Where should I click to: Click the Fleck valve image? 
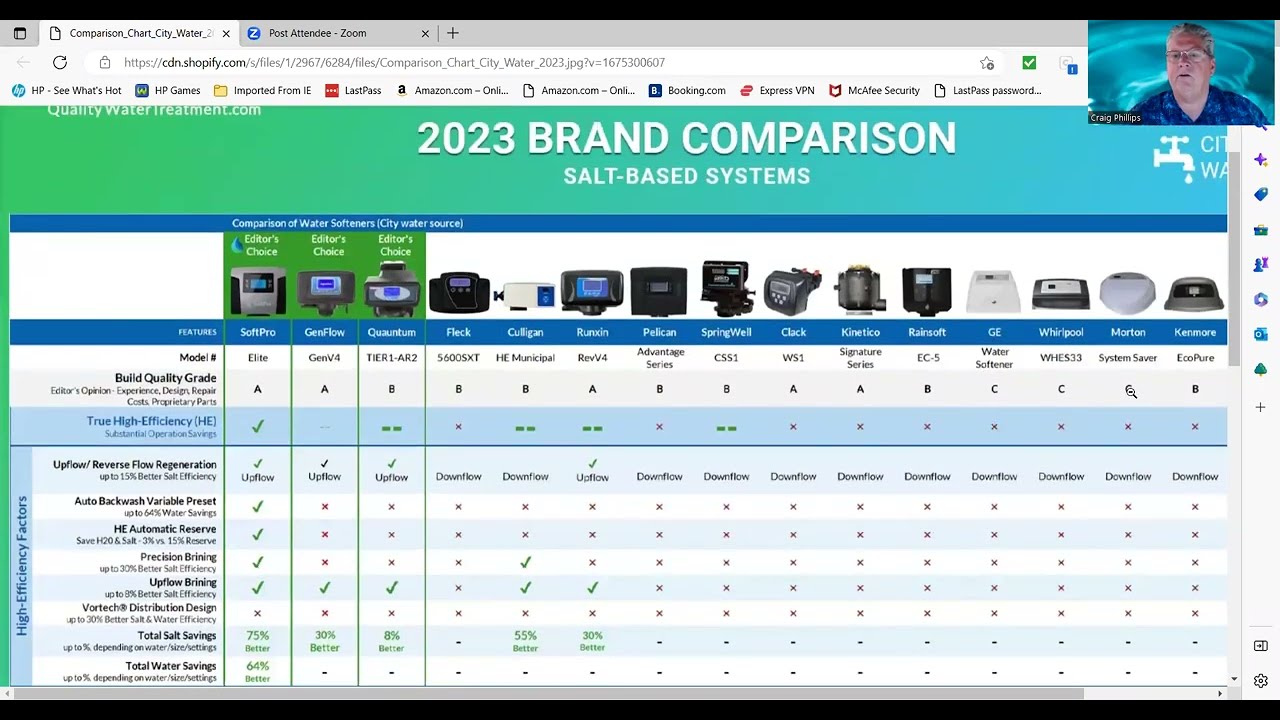[x=459, y=292]
